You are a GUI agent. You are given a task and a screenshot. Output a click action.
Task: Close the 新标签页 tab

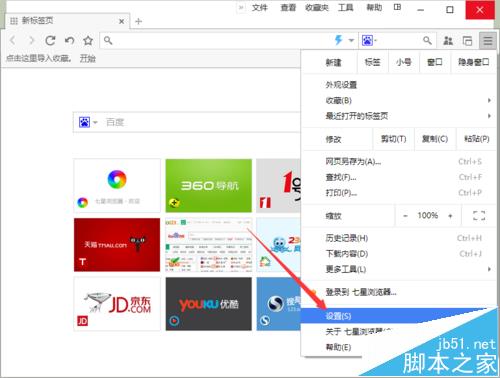pyautogui.click(x=122, y=21)
